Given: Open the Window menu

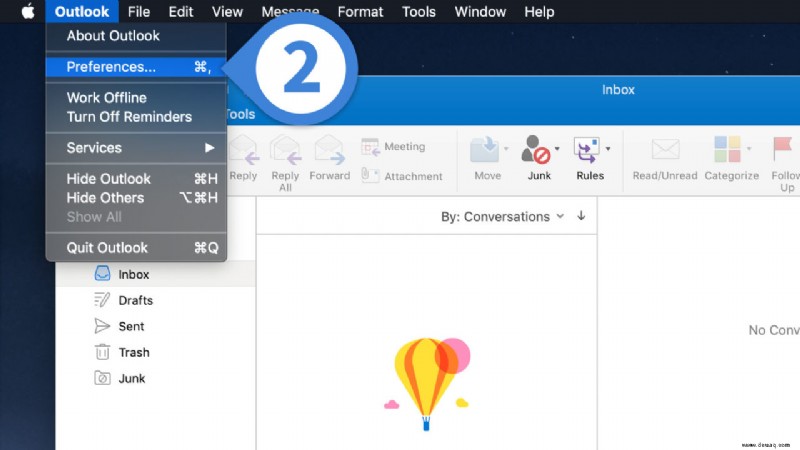Looking at the screenshot, I should [x=480, y=11].
